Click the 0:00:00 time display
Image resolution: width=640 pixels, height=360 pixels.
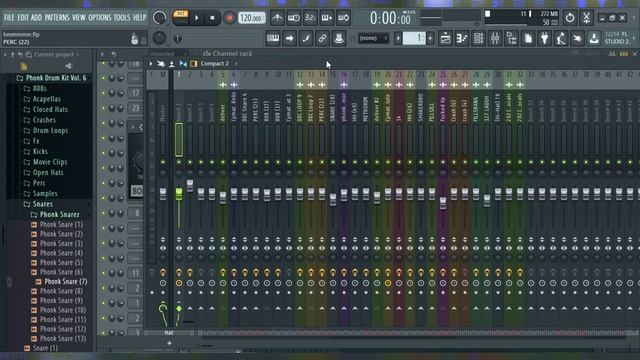click(390, 18)
